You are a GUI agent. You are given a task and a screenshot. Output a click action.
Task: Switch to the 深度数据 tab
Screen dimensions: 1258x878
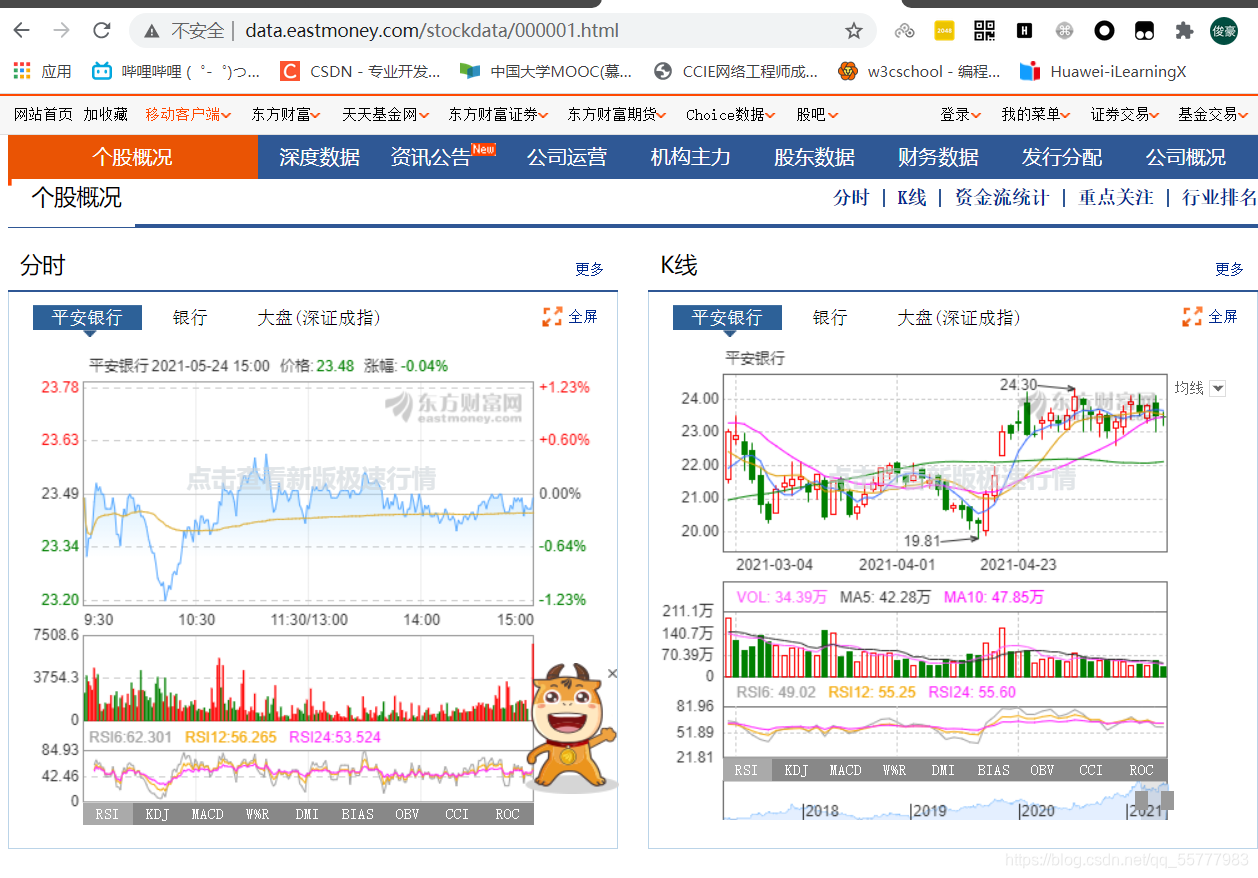point(319,157)
